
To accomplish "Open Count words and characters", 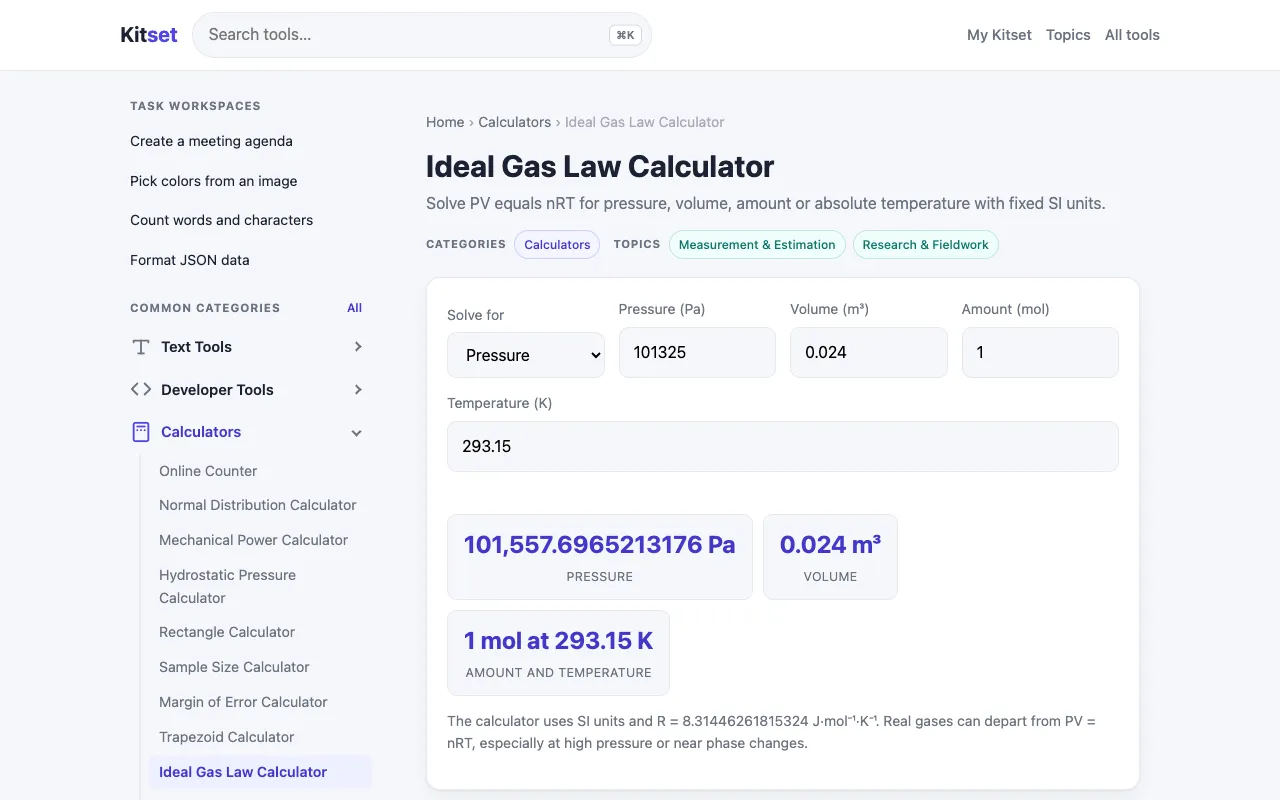I will (x=221, y=220).
